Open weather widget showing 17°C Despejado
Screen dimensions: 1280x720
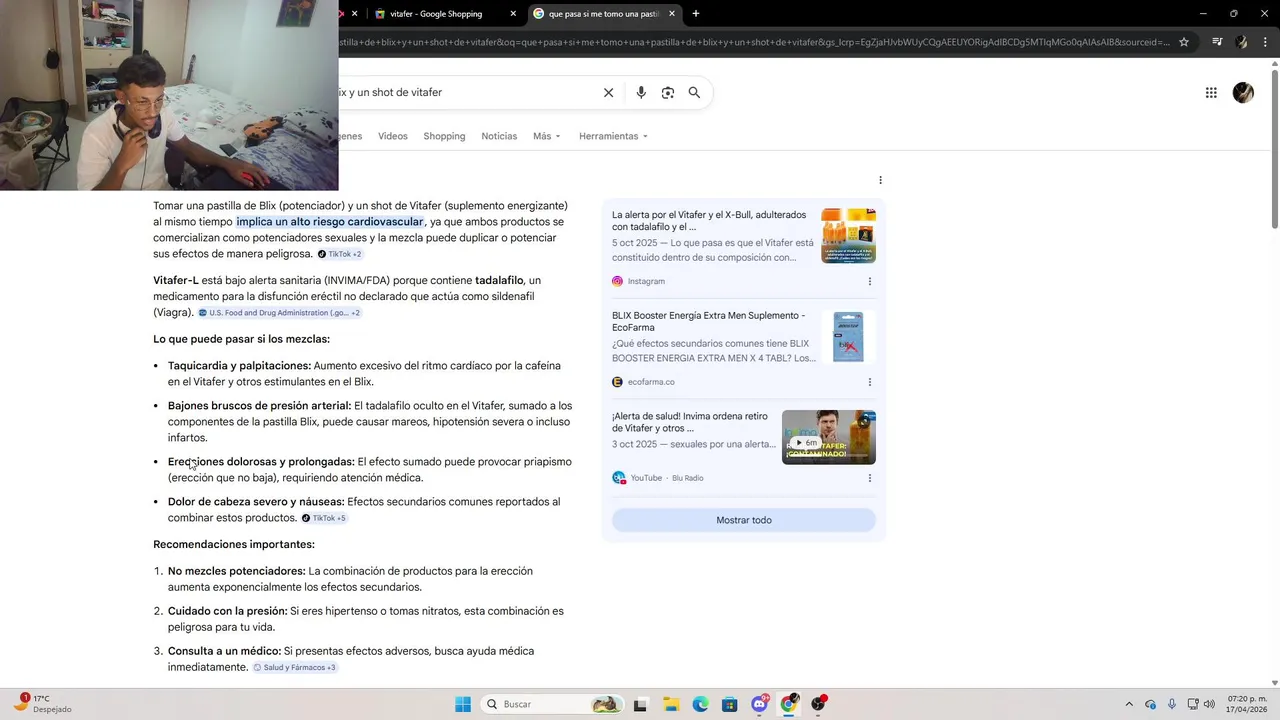point(41,704)
